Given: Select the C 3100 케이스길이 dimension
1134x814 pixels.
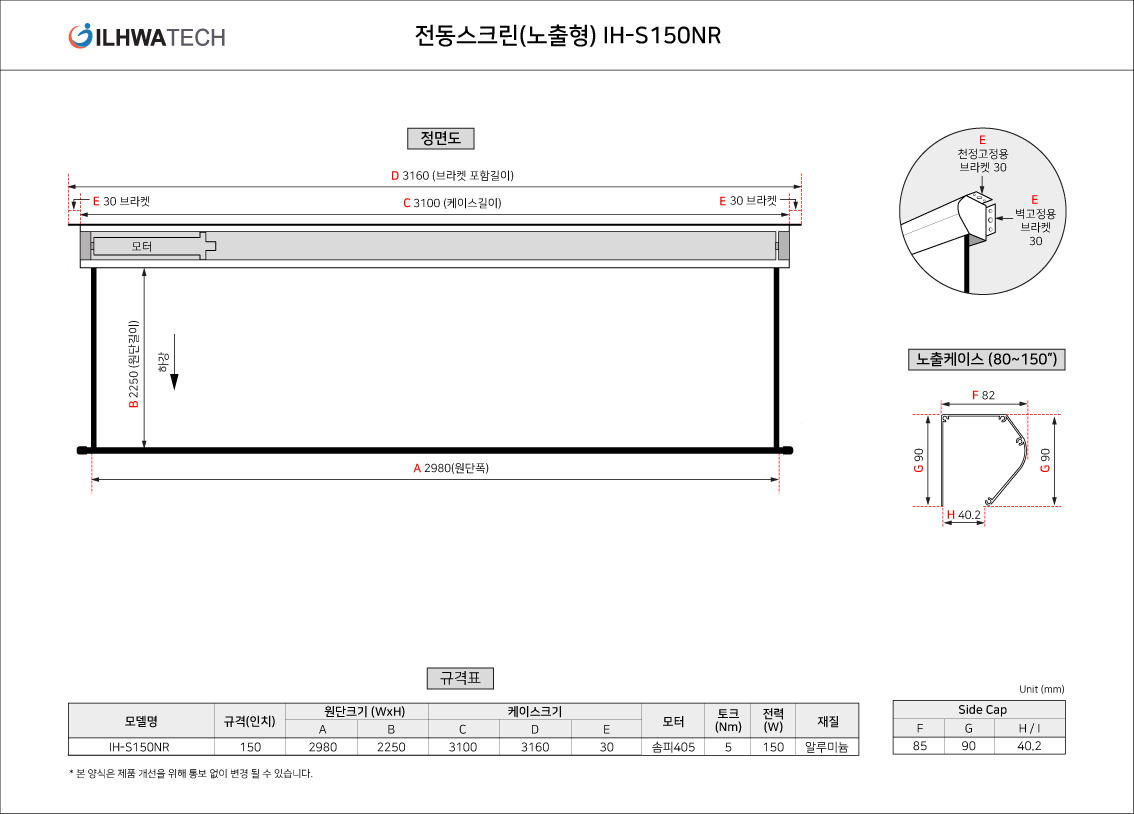Looking at the screenshot, I should coord(452,203).
